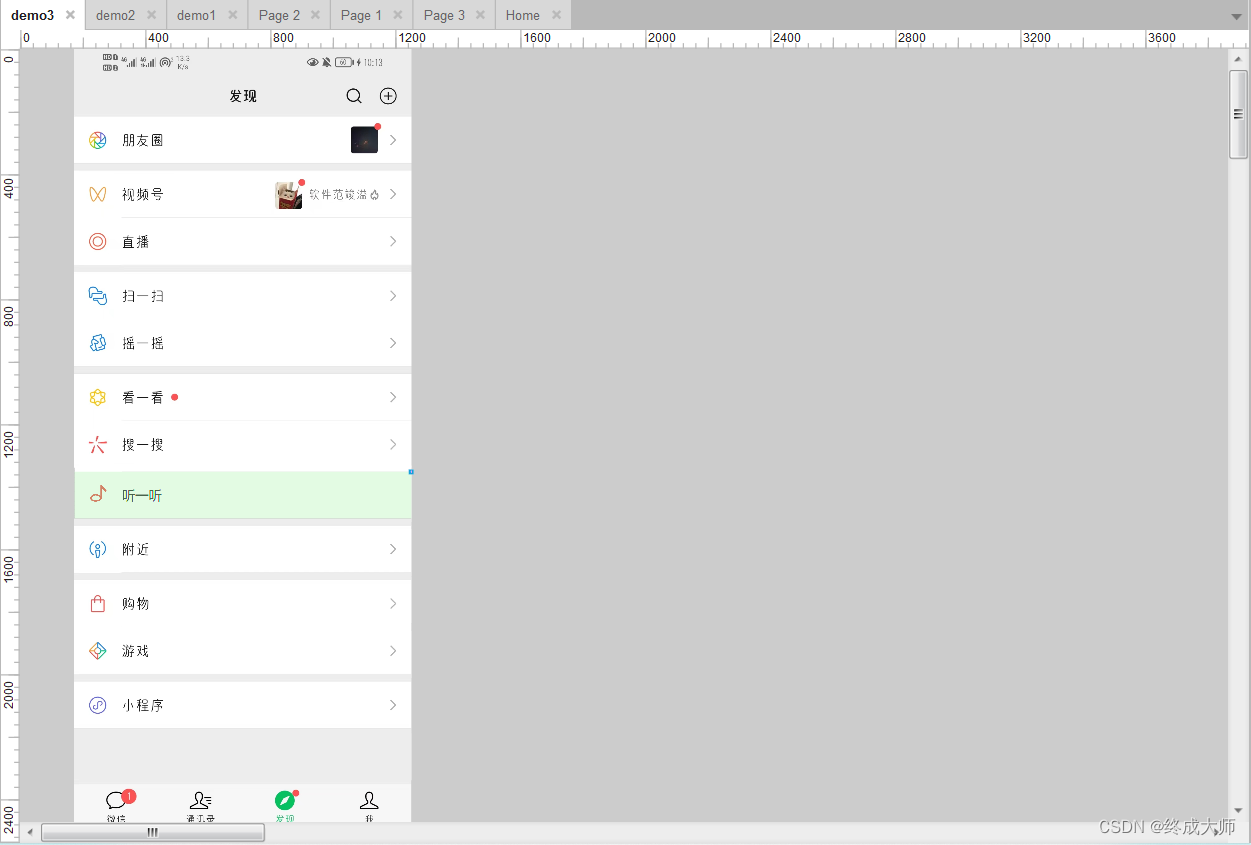
Task: Expand the 扫一扫 row chevron
Action: coord(393,296)
